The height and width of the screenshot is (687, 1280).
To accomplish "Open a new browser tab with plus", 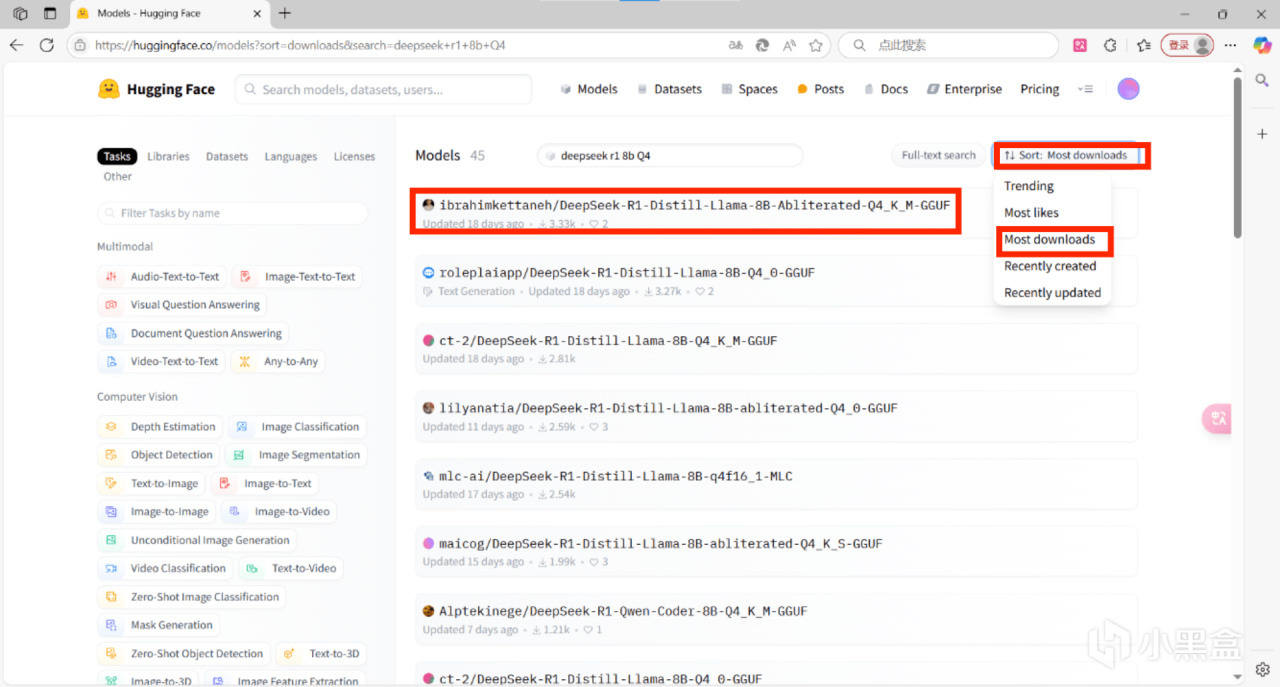I will tap(285, 13).
